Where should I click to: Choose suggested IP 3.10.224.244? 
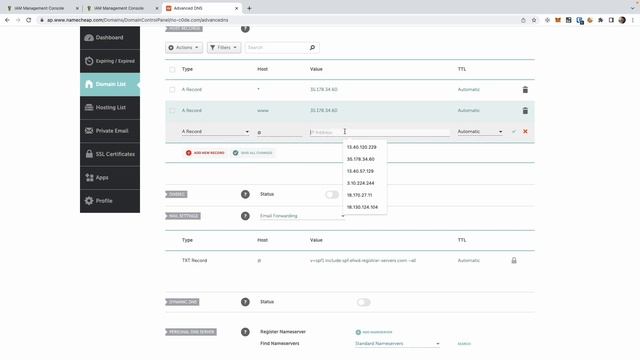pos(360,183)
